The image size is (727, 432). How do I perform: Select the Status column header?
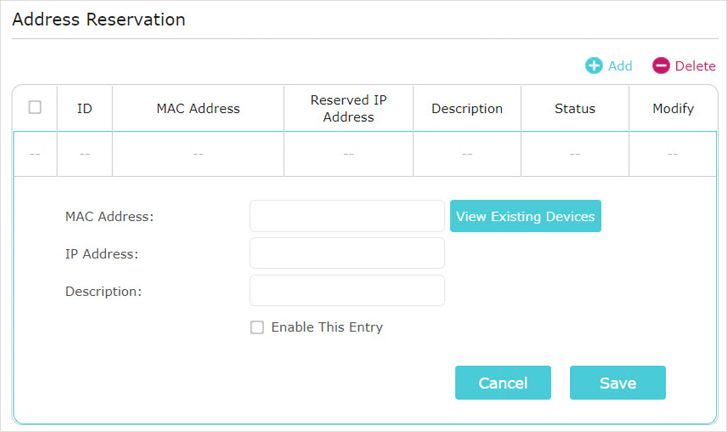[575, 108]
